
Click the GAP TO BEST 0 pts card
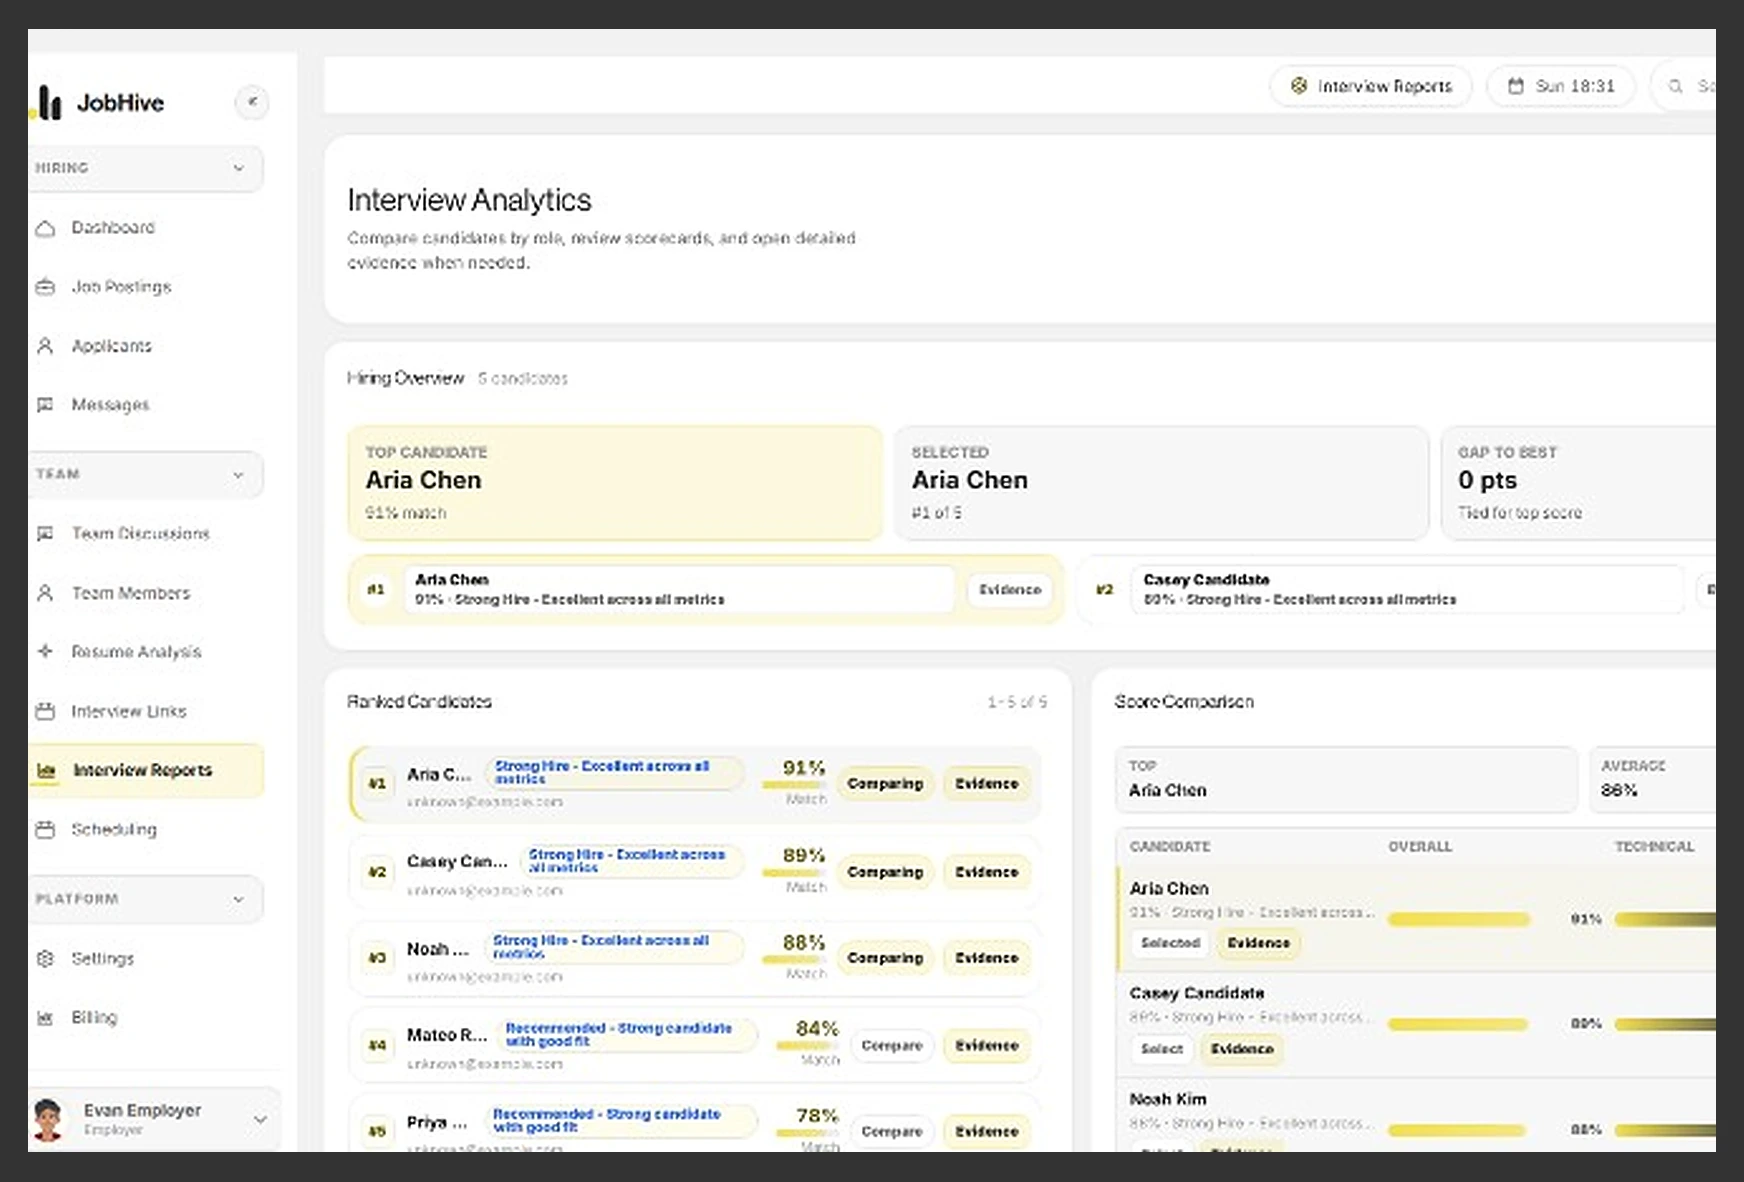coord(1578,483)
